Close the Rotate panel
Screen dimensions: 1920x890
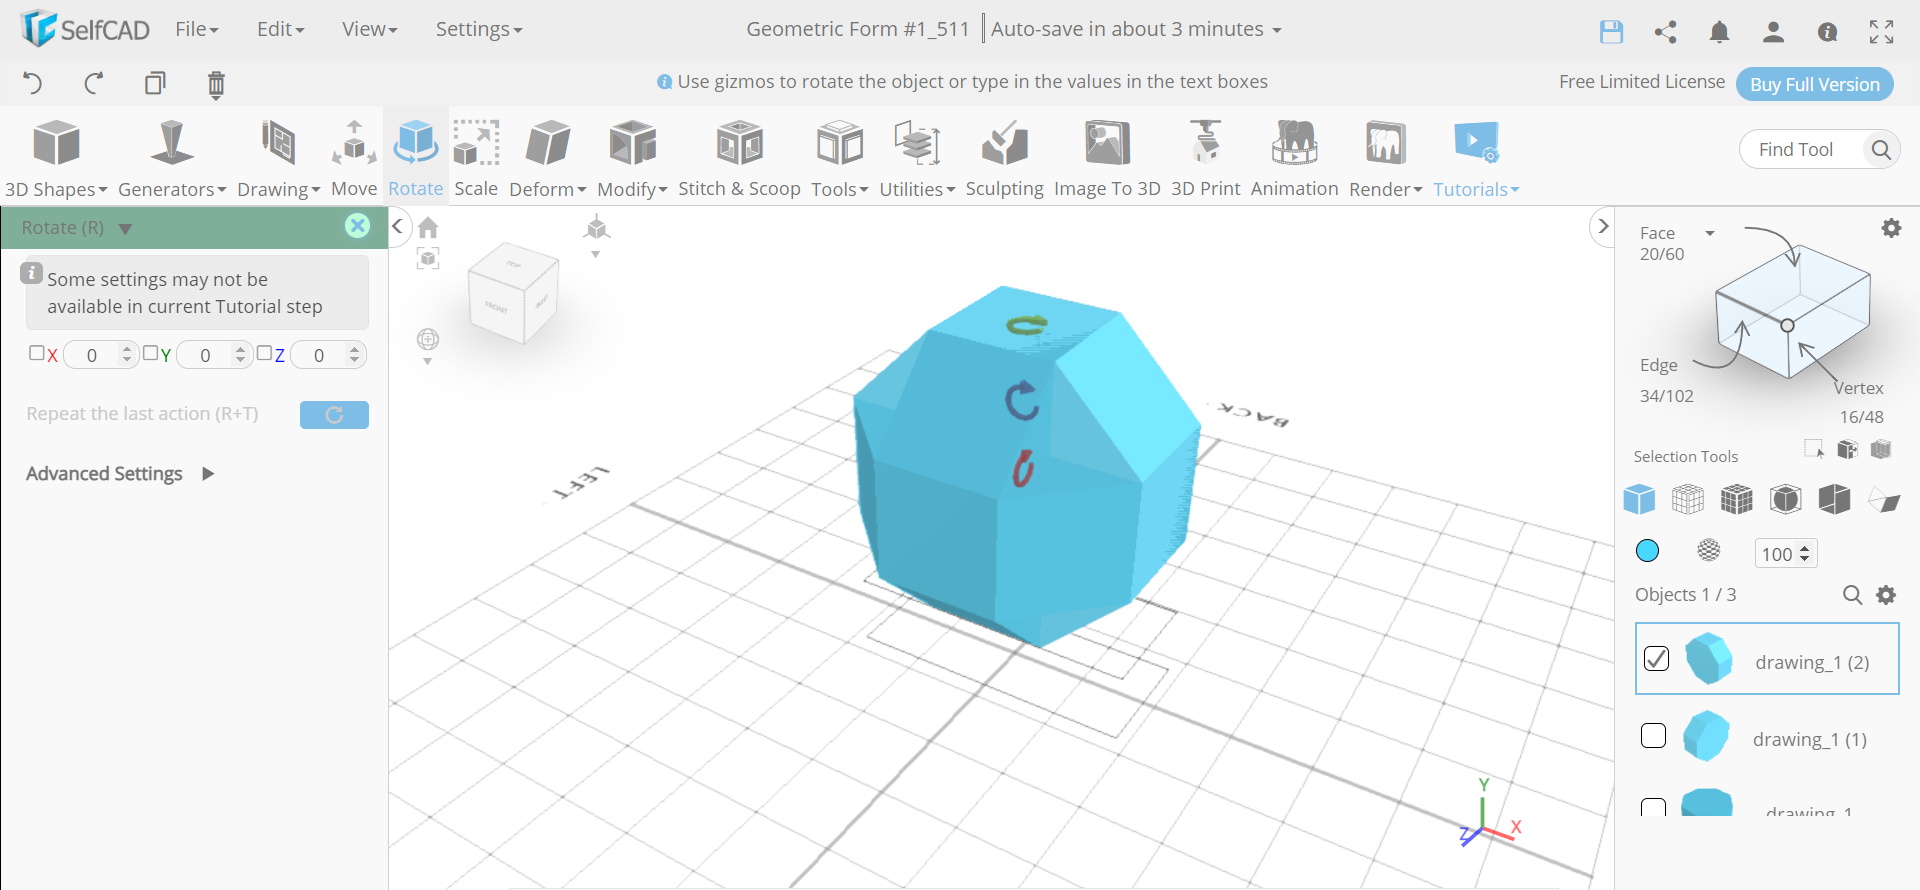357,226
